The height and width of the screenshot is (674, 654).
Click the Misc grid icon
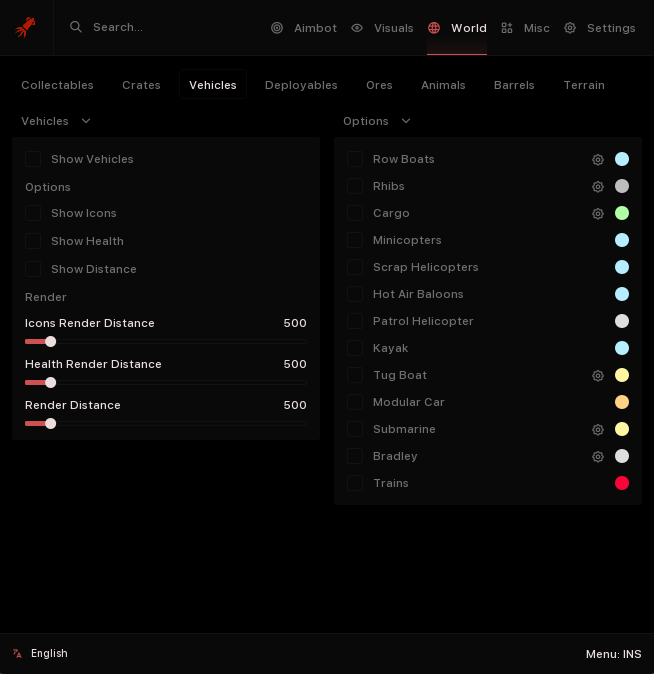[x=507, y=28]
